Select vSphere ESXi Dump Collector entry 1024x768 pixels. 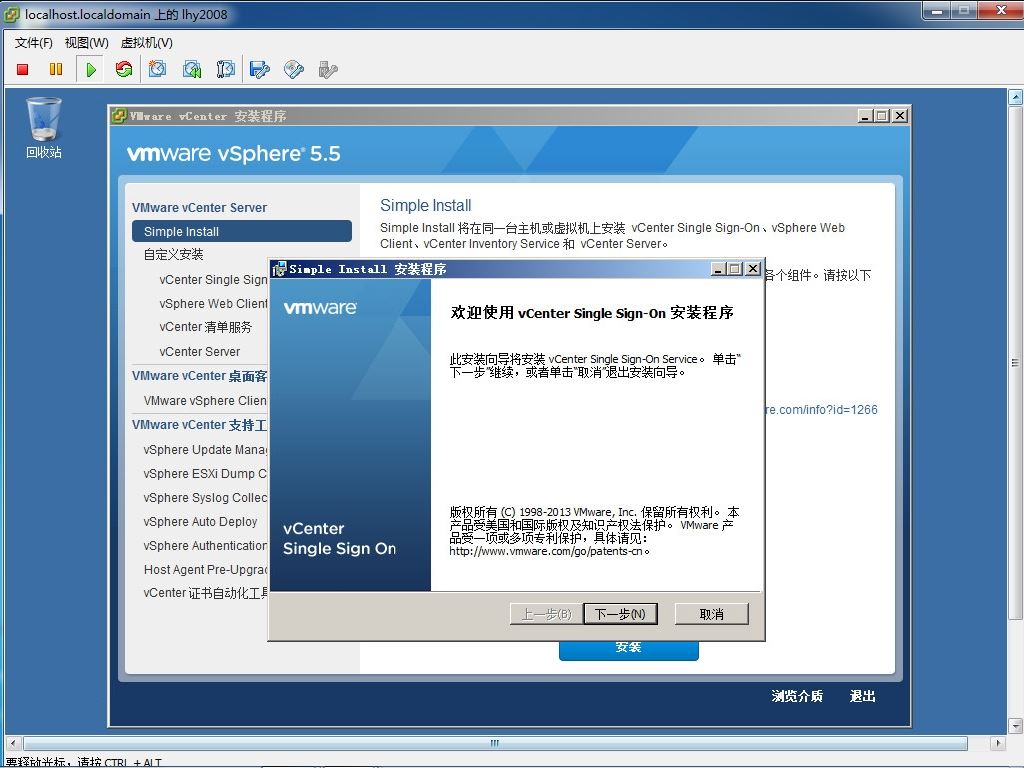(x=205, y=473)
